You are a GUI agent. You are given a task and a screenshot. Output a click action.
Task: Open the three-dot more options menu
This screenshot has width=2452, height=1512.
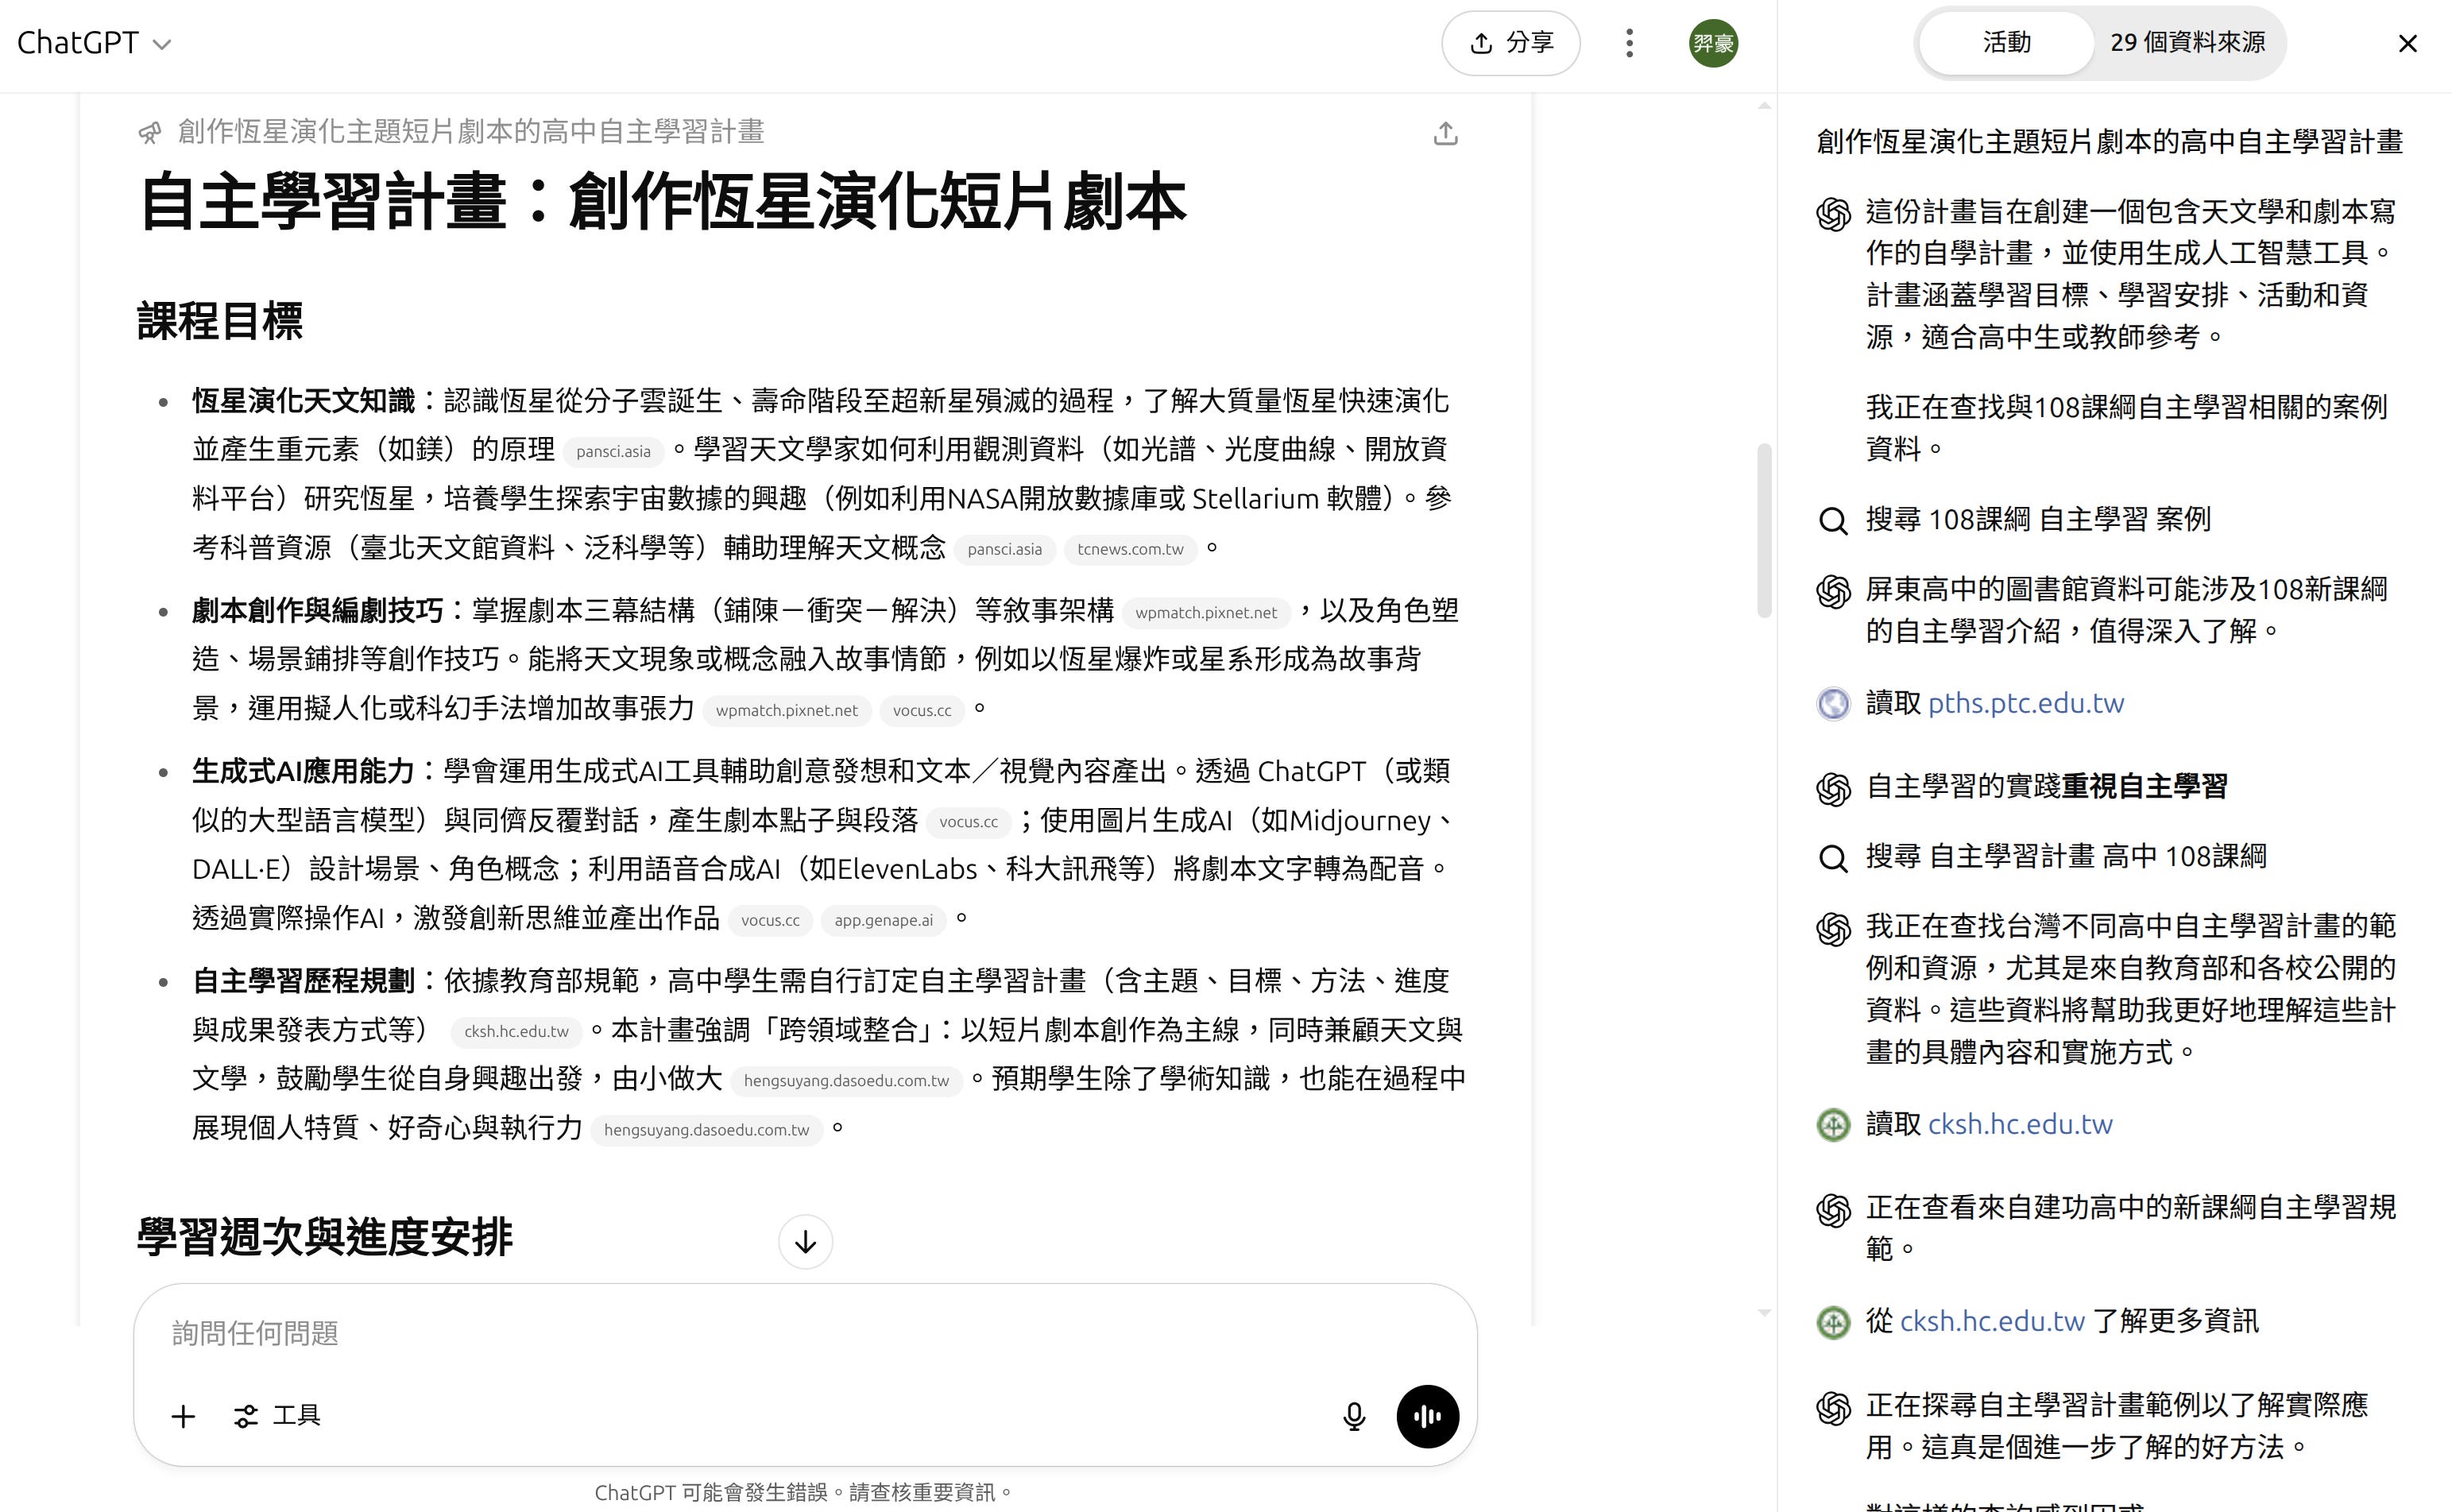point(1629,43)
